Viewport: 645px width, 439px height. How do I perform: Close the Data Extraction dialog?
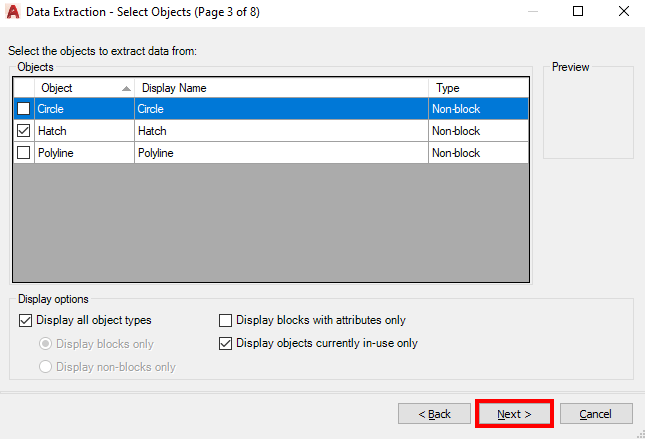[x=624, y=11]
